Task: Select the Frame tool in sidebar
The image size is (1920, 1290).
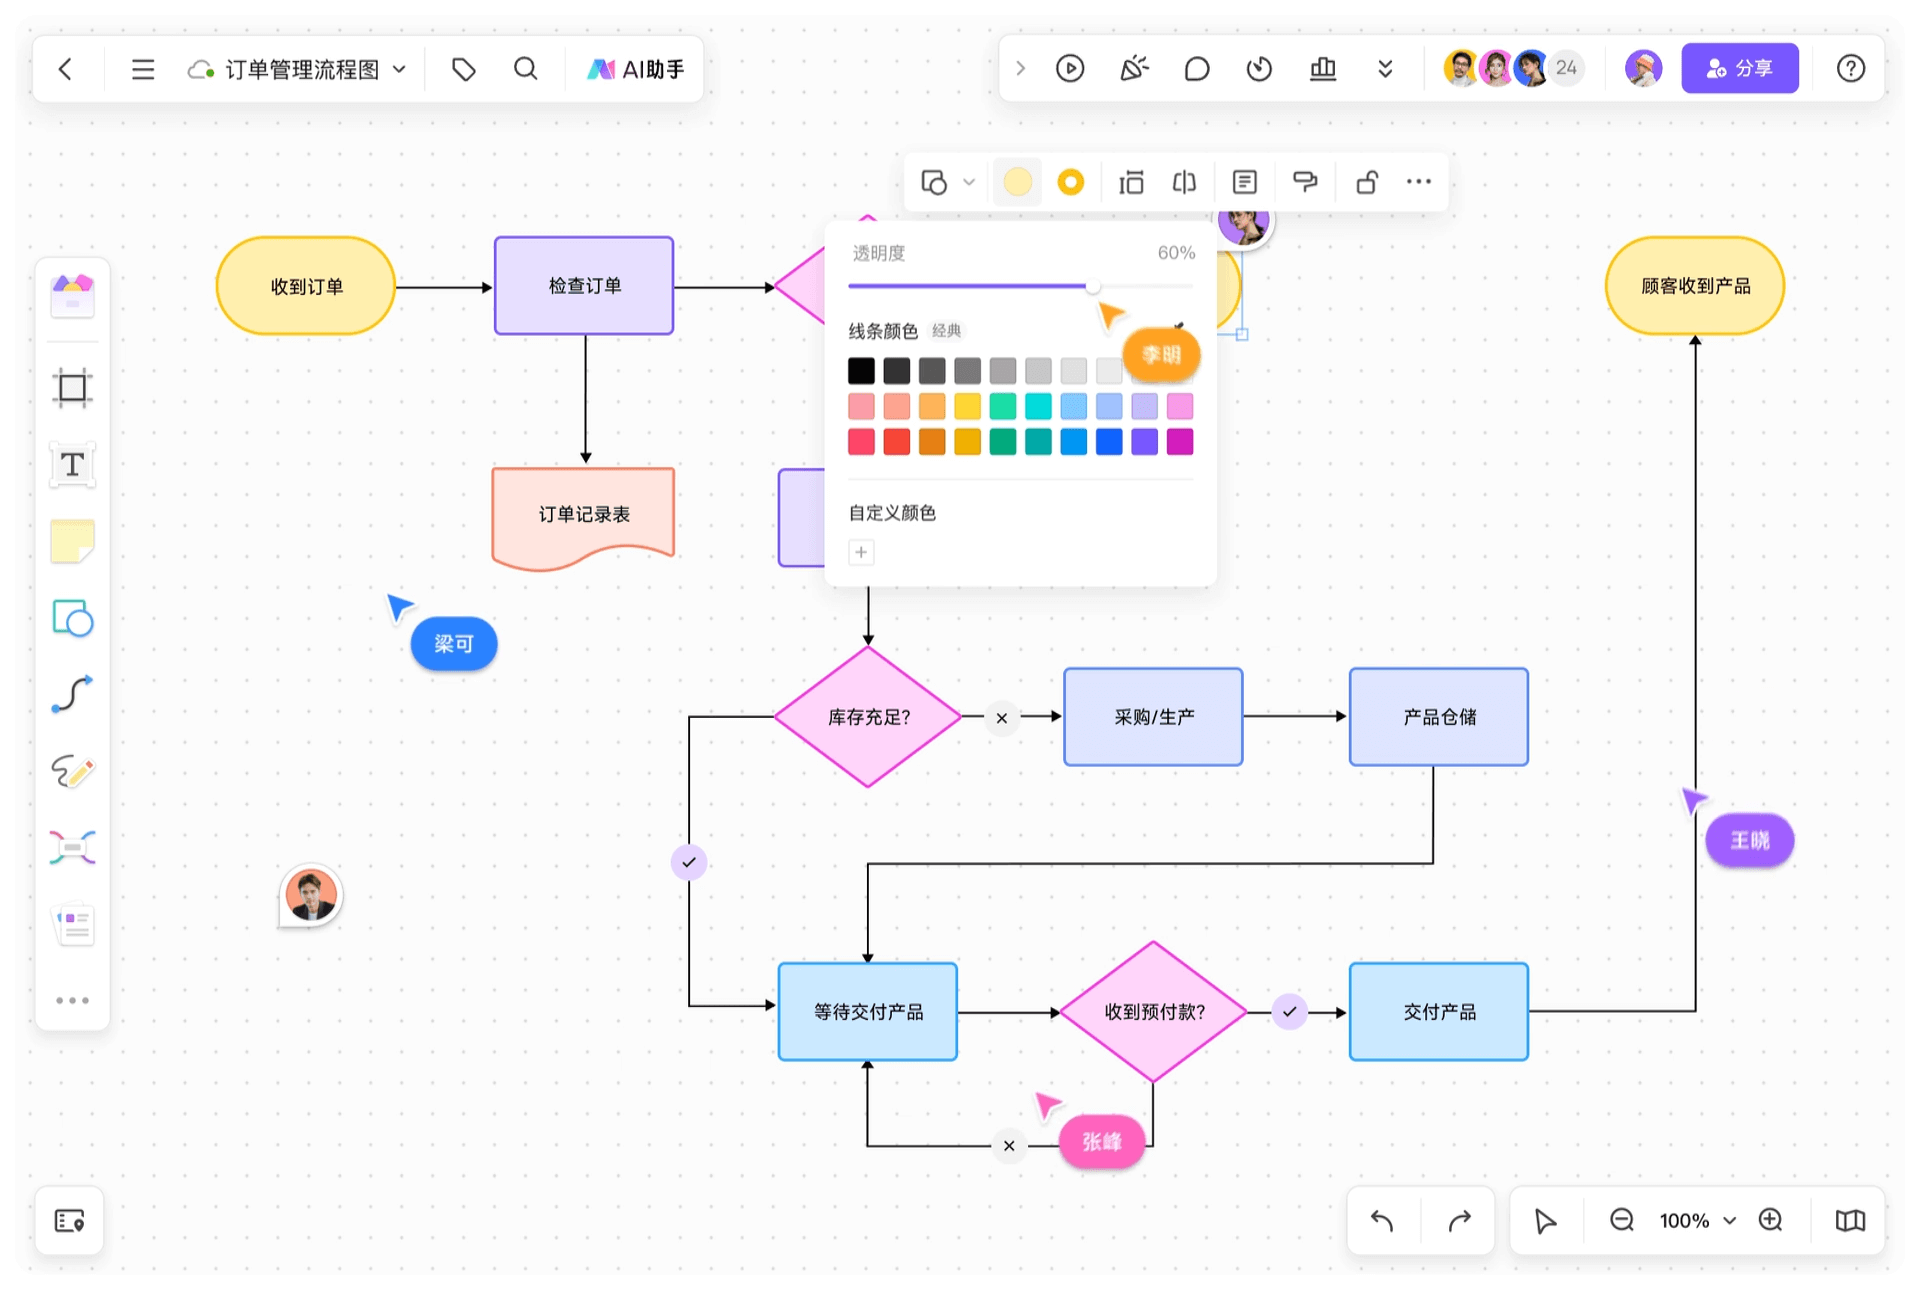Action: [x=72, y=388]
